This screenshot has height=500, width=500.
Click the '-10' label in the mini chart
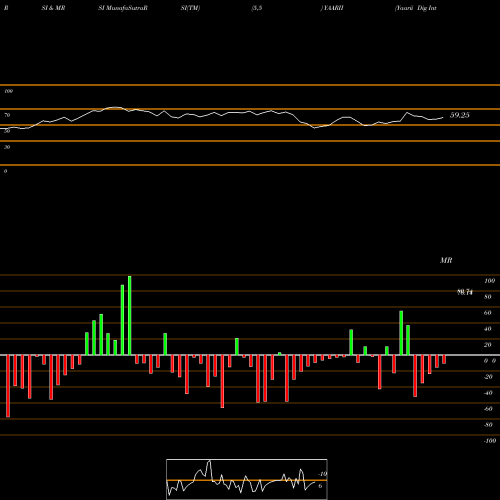(x=322, y=474)
